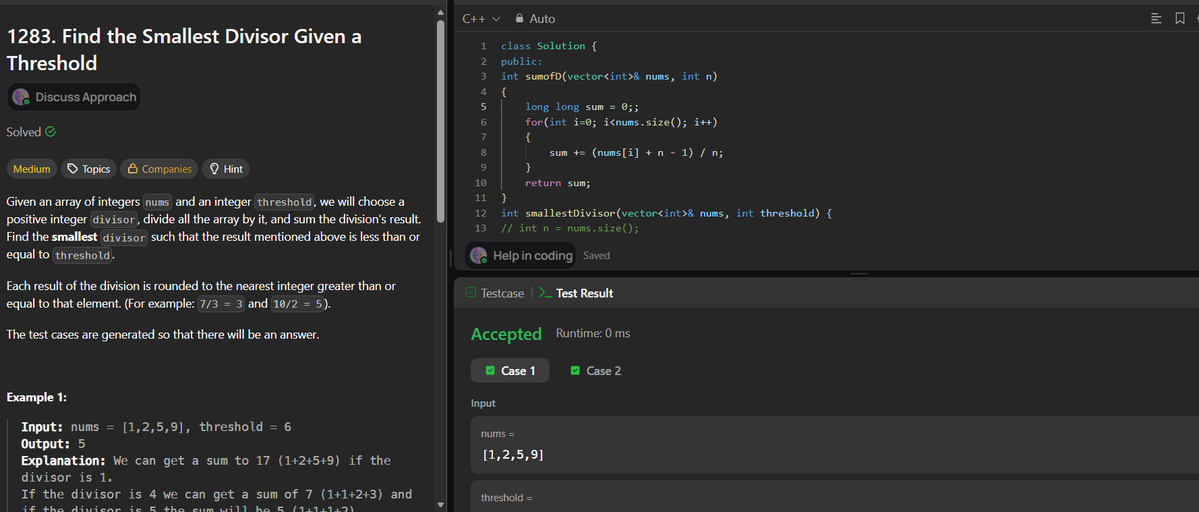The image size is (1199, 512).
Task: Select the Case 2 tab
Action: (596, 371)
